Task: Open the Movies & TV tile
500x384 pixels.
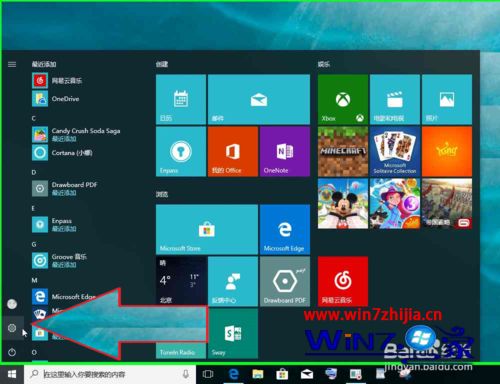Action: tap(395, 99)
